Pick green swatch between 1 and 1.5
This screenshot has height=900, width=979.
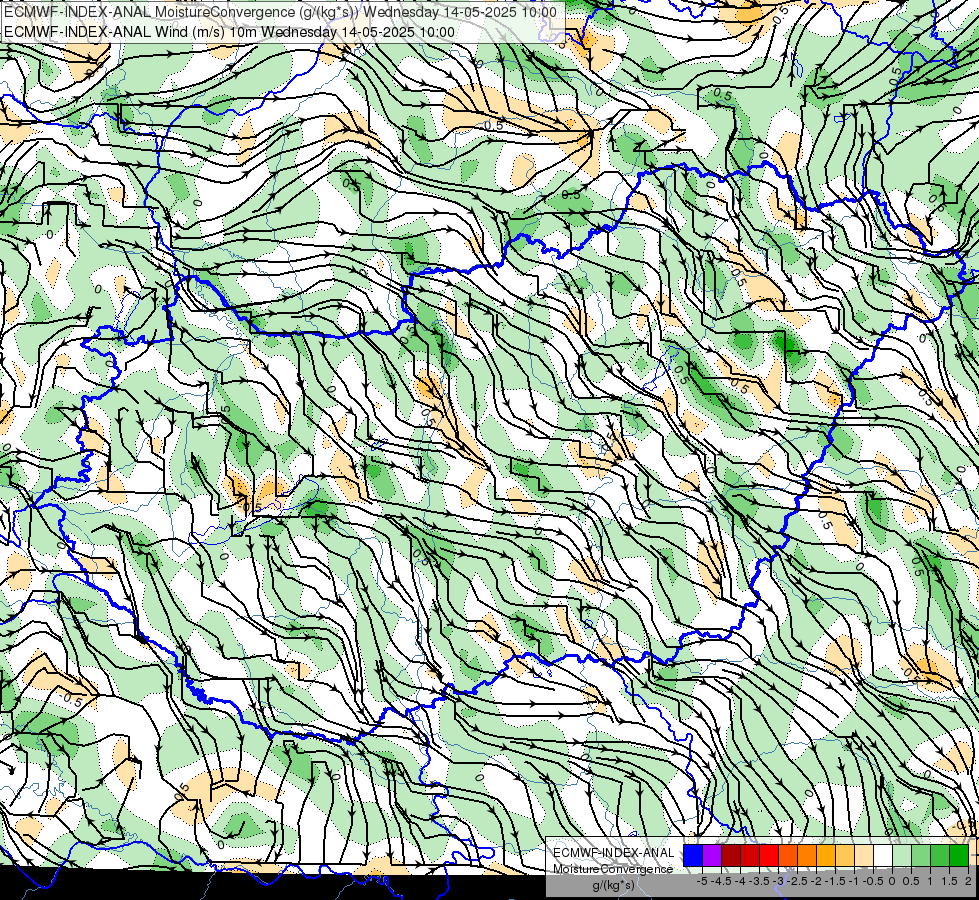coord(940,855)
